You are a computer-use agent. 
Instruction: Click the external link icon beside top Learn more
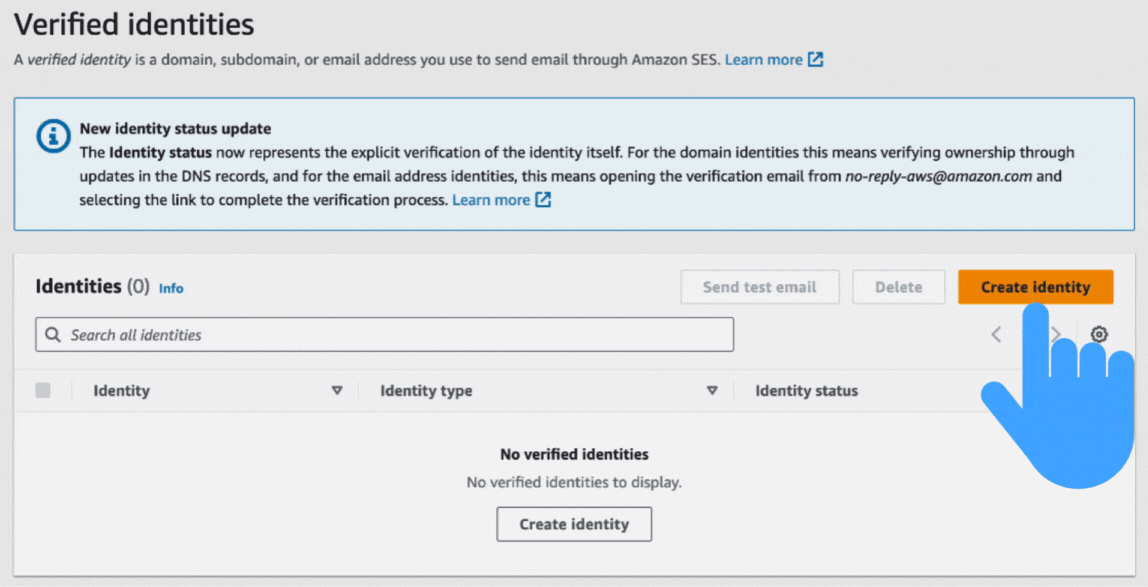click(x=815, y=59)
